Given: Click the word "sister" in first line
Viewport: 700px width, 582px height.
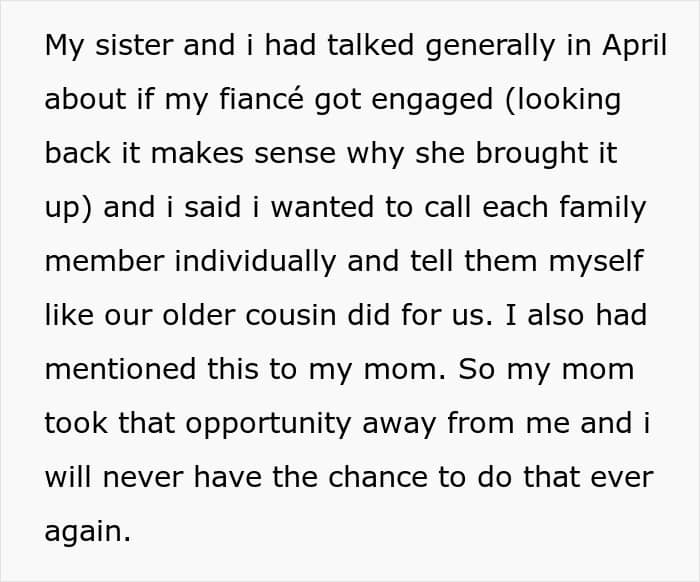Looking at the screenshot, I should click(x=134, y=46).
